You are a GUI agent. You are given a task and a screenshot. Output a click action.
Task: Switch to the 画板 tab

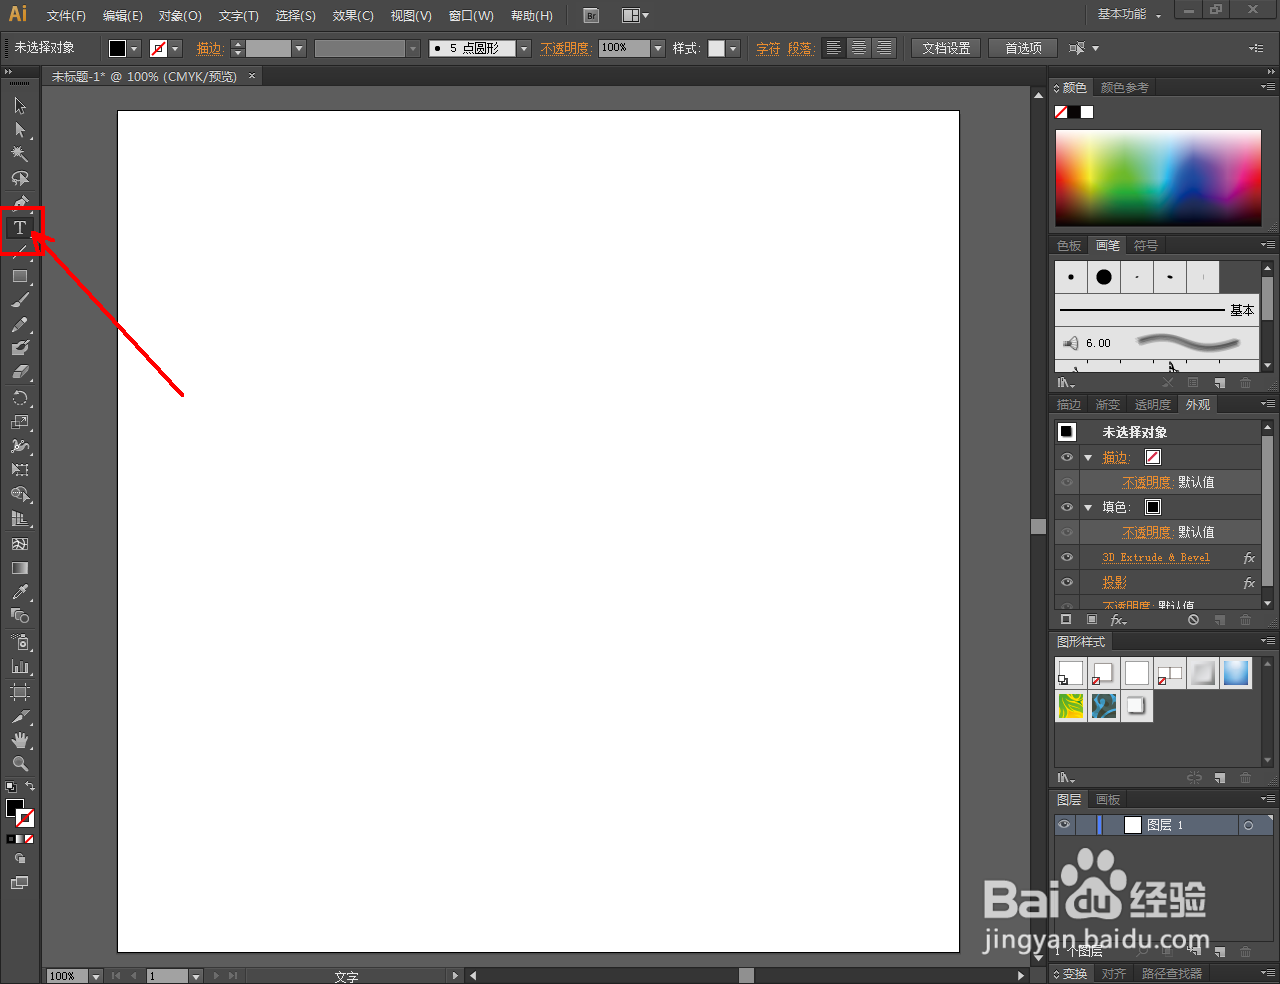(x=1108, y=799)
